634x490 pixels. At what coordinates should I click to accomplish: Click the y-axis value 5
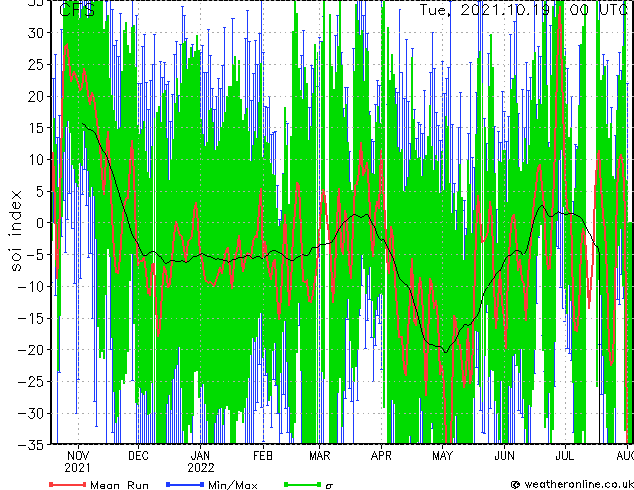coord(40,191)
